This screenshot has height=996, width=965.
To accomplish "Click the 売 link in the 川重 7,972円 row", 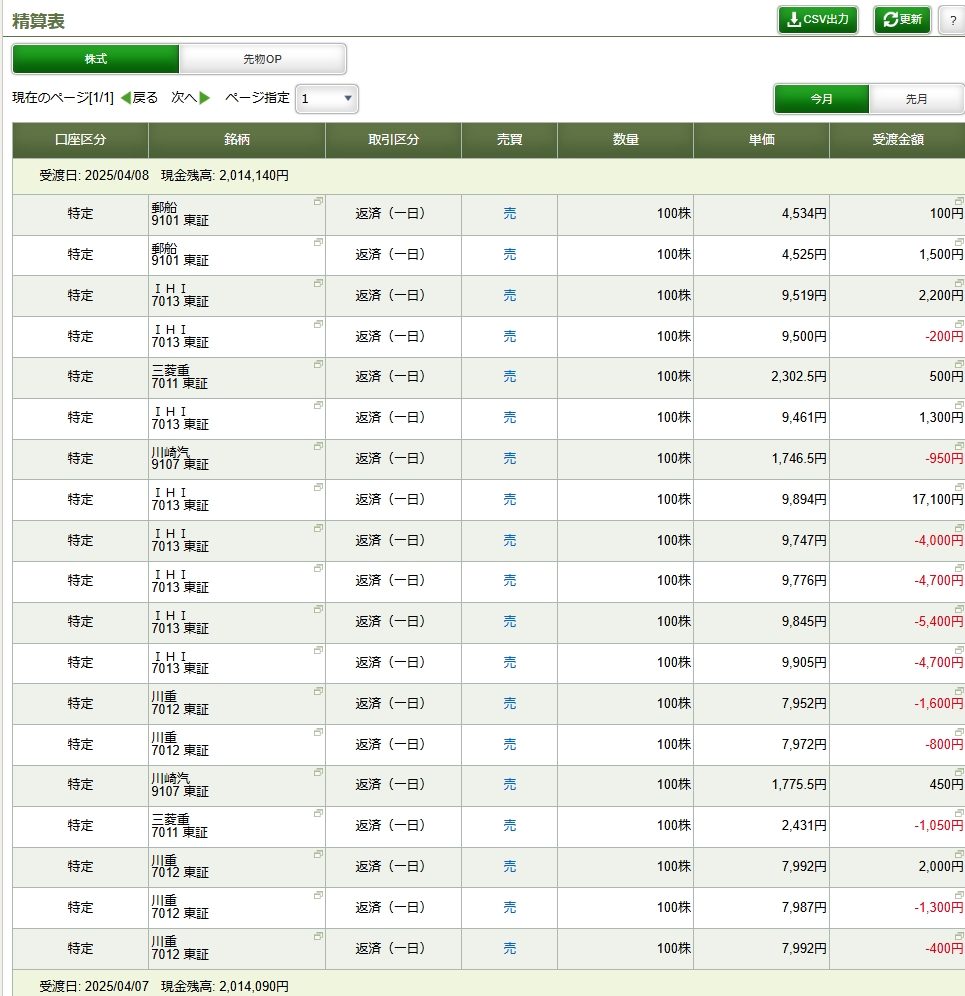I will pos(509,744).
